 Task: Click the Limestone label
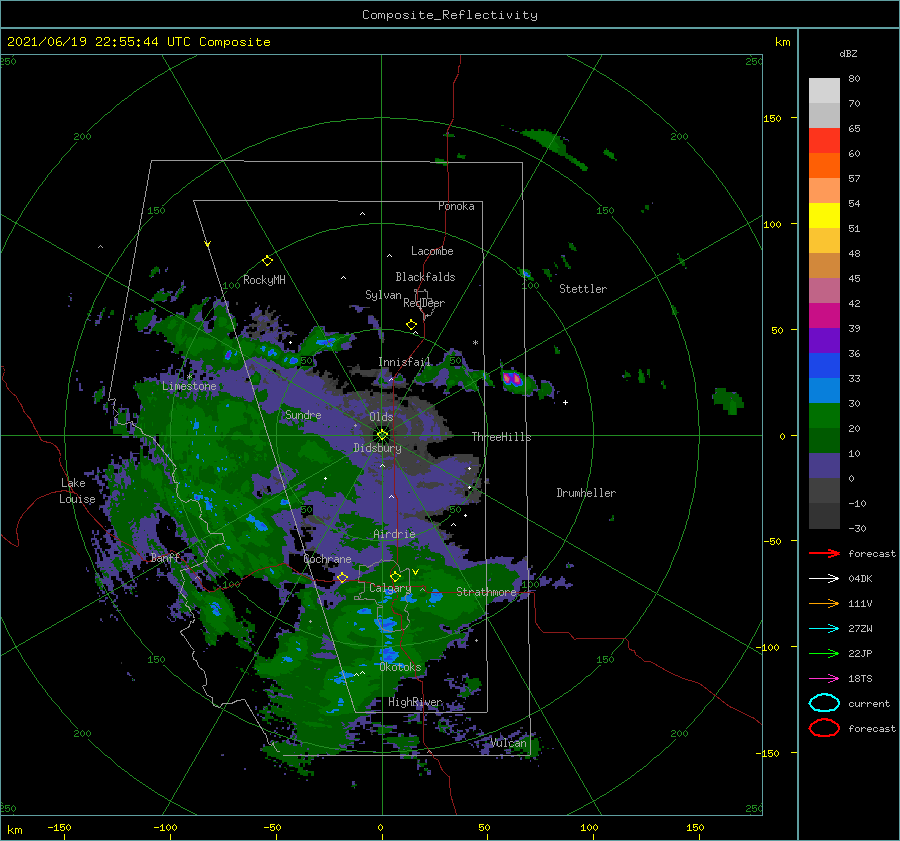[x=189, y=386]
